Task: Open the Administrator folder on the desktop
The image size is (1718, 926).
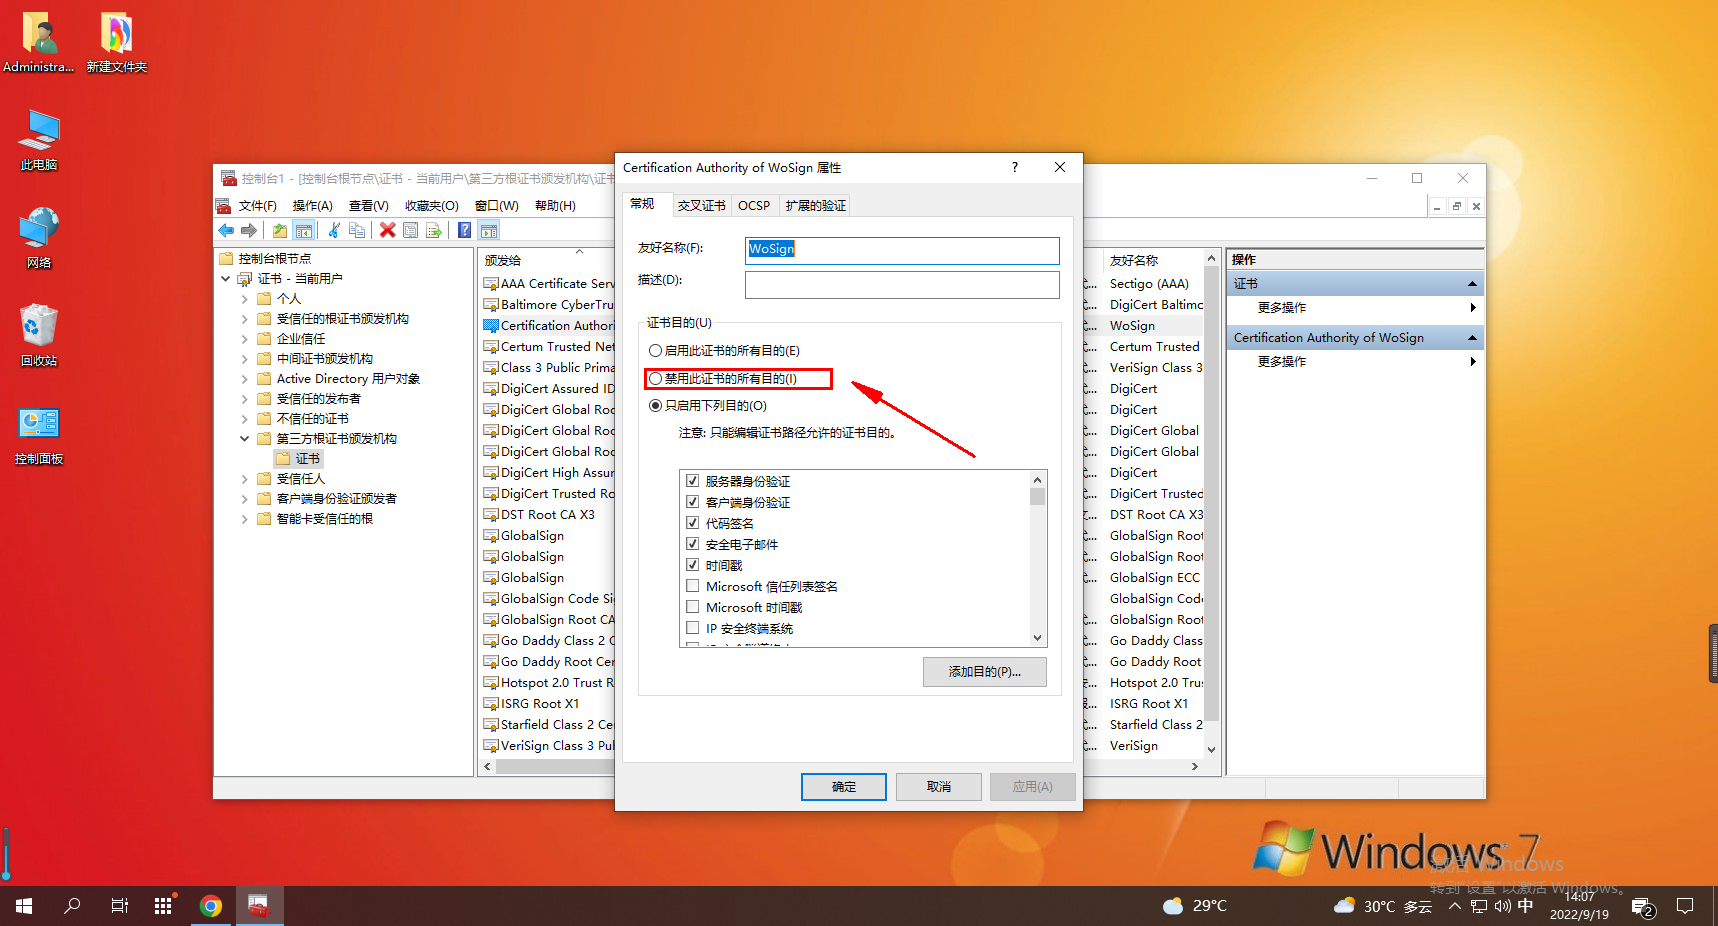Action: [x=39, y=43]
